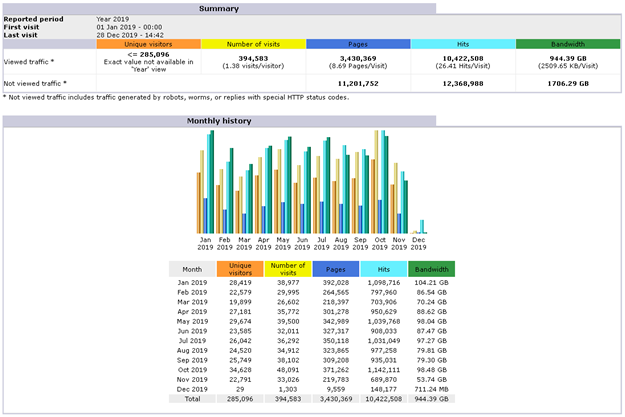Click the 944.39 GB bandwidth value in Summary
The width and height of the screenshot is (625, 417).
pyautogui.click(x=568, y=58)
